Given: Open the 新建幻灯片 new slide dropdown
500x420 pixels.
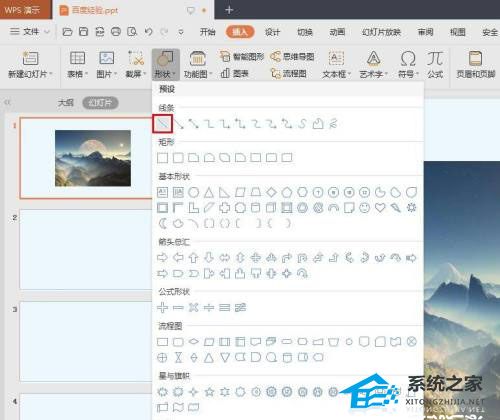Looking at the screenshot, I should click(x=30, y=65).
